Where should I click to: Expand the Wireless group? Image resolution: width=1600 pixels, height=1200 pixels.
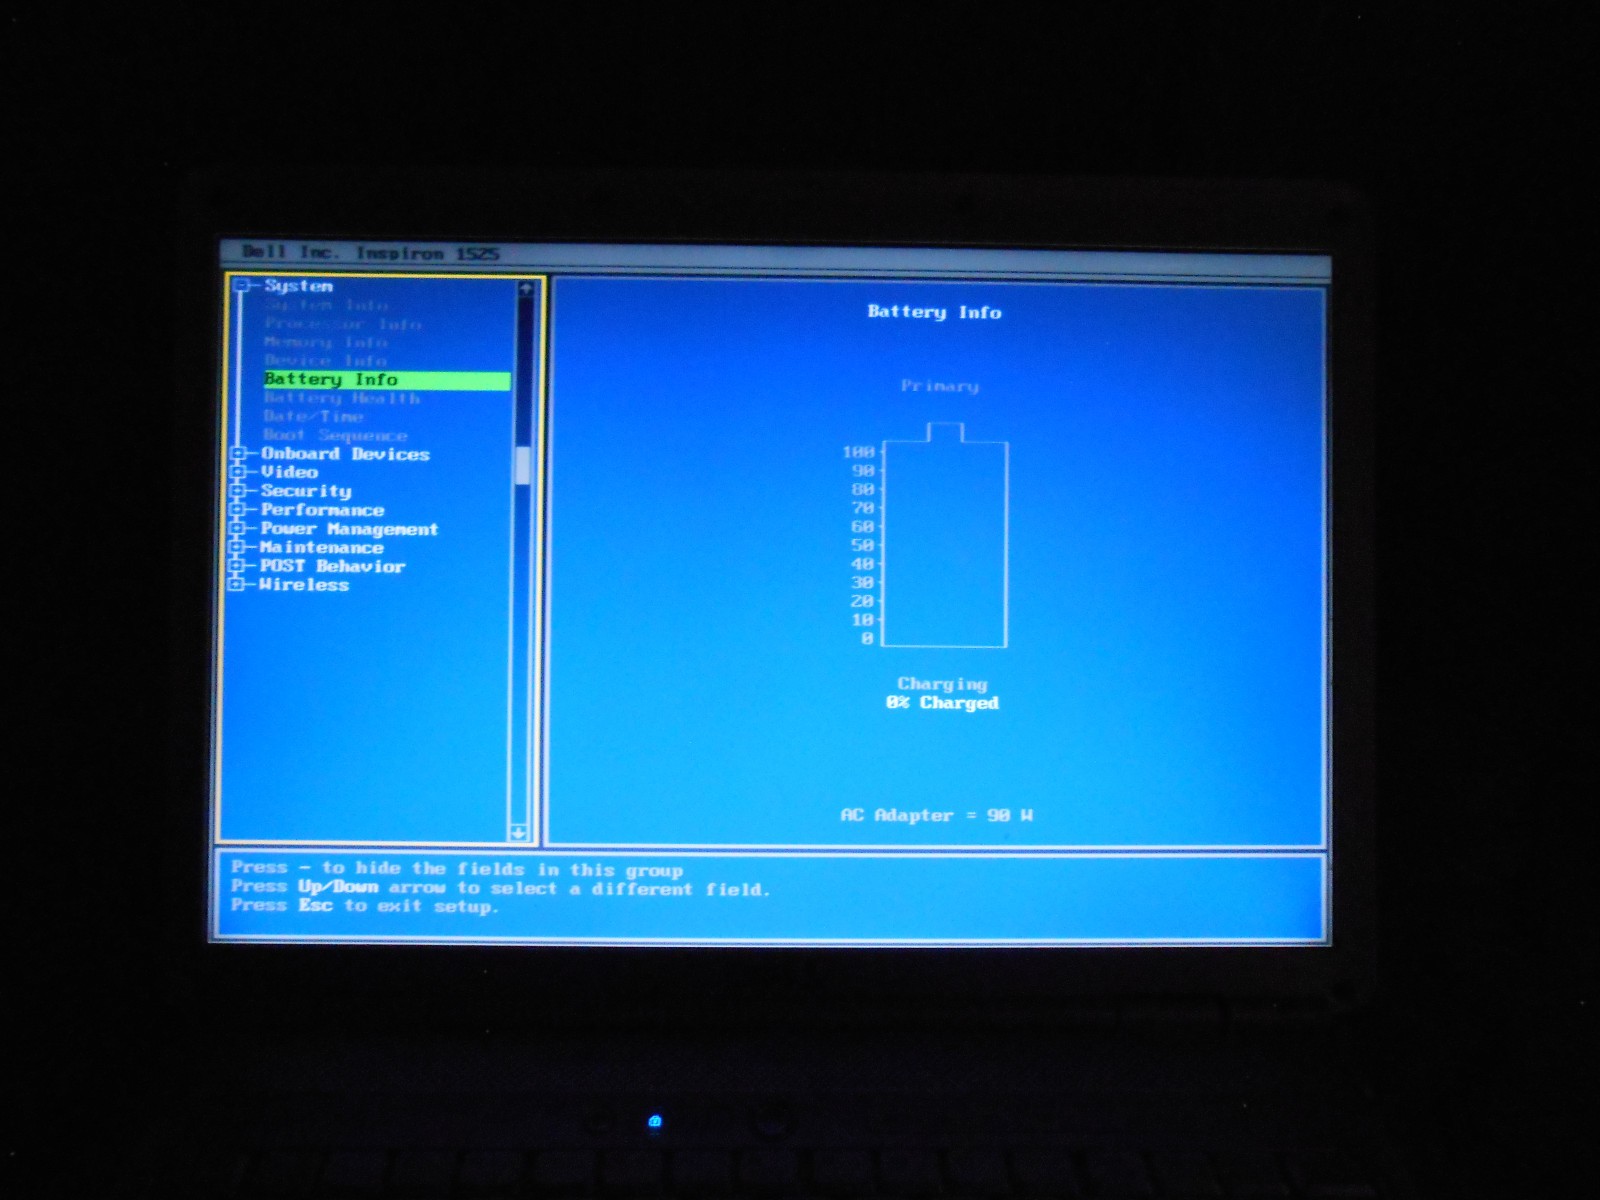(236, 585)
